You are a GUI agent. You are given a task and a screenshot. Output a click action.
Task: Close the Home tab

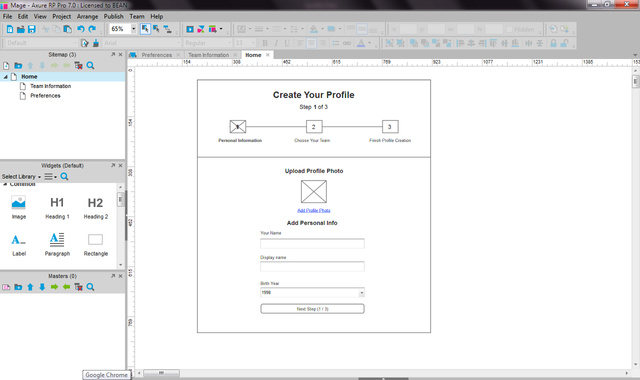click(268, 55)
